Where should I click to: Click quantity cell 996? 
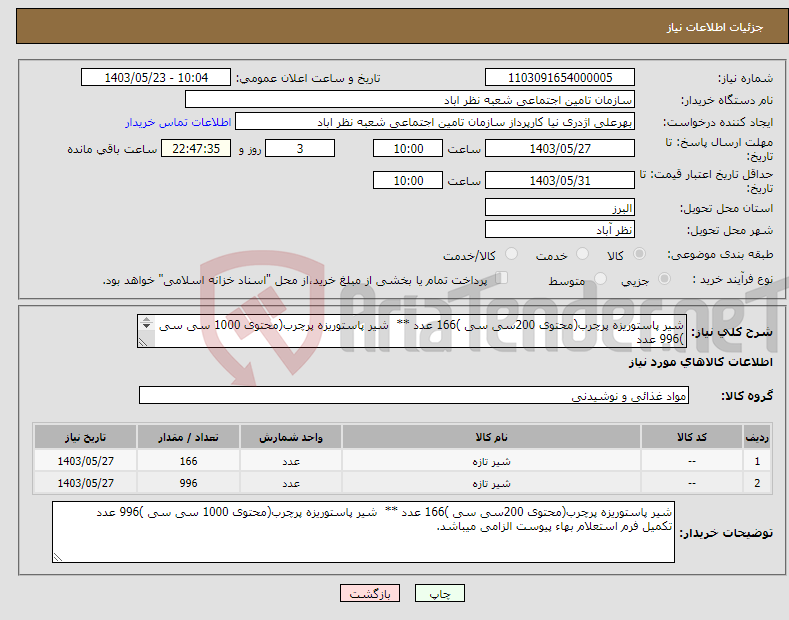[x=188, y=483]
